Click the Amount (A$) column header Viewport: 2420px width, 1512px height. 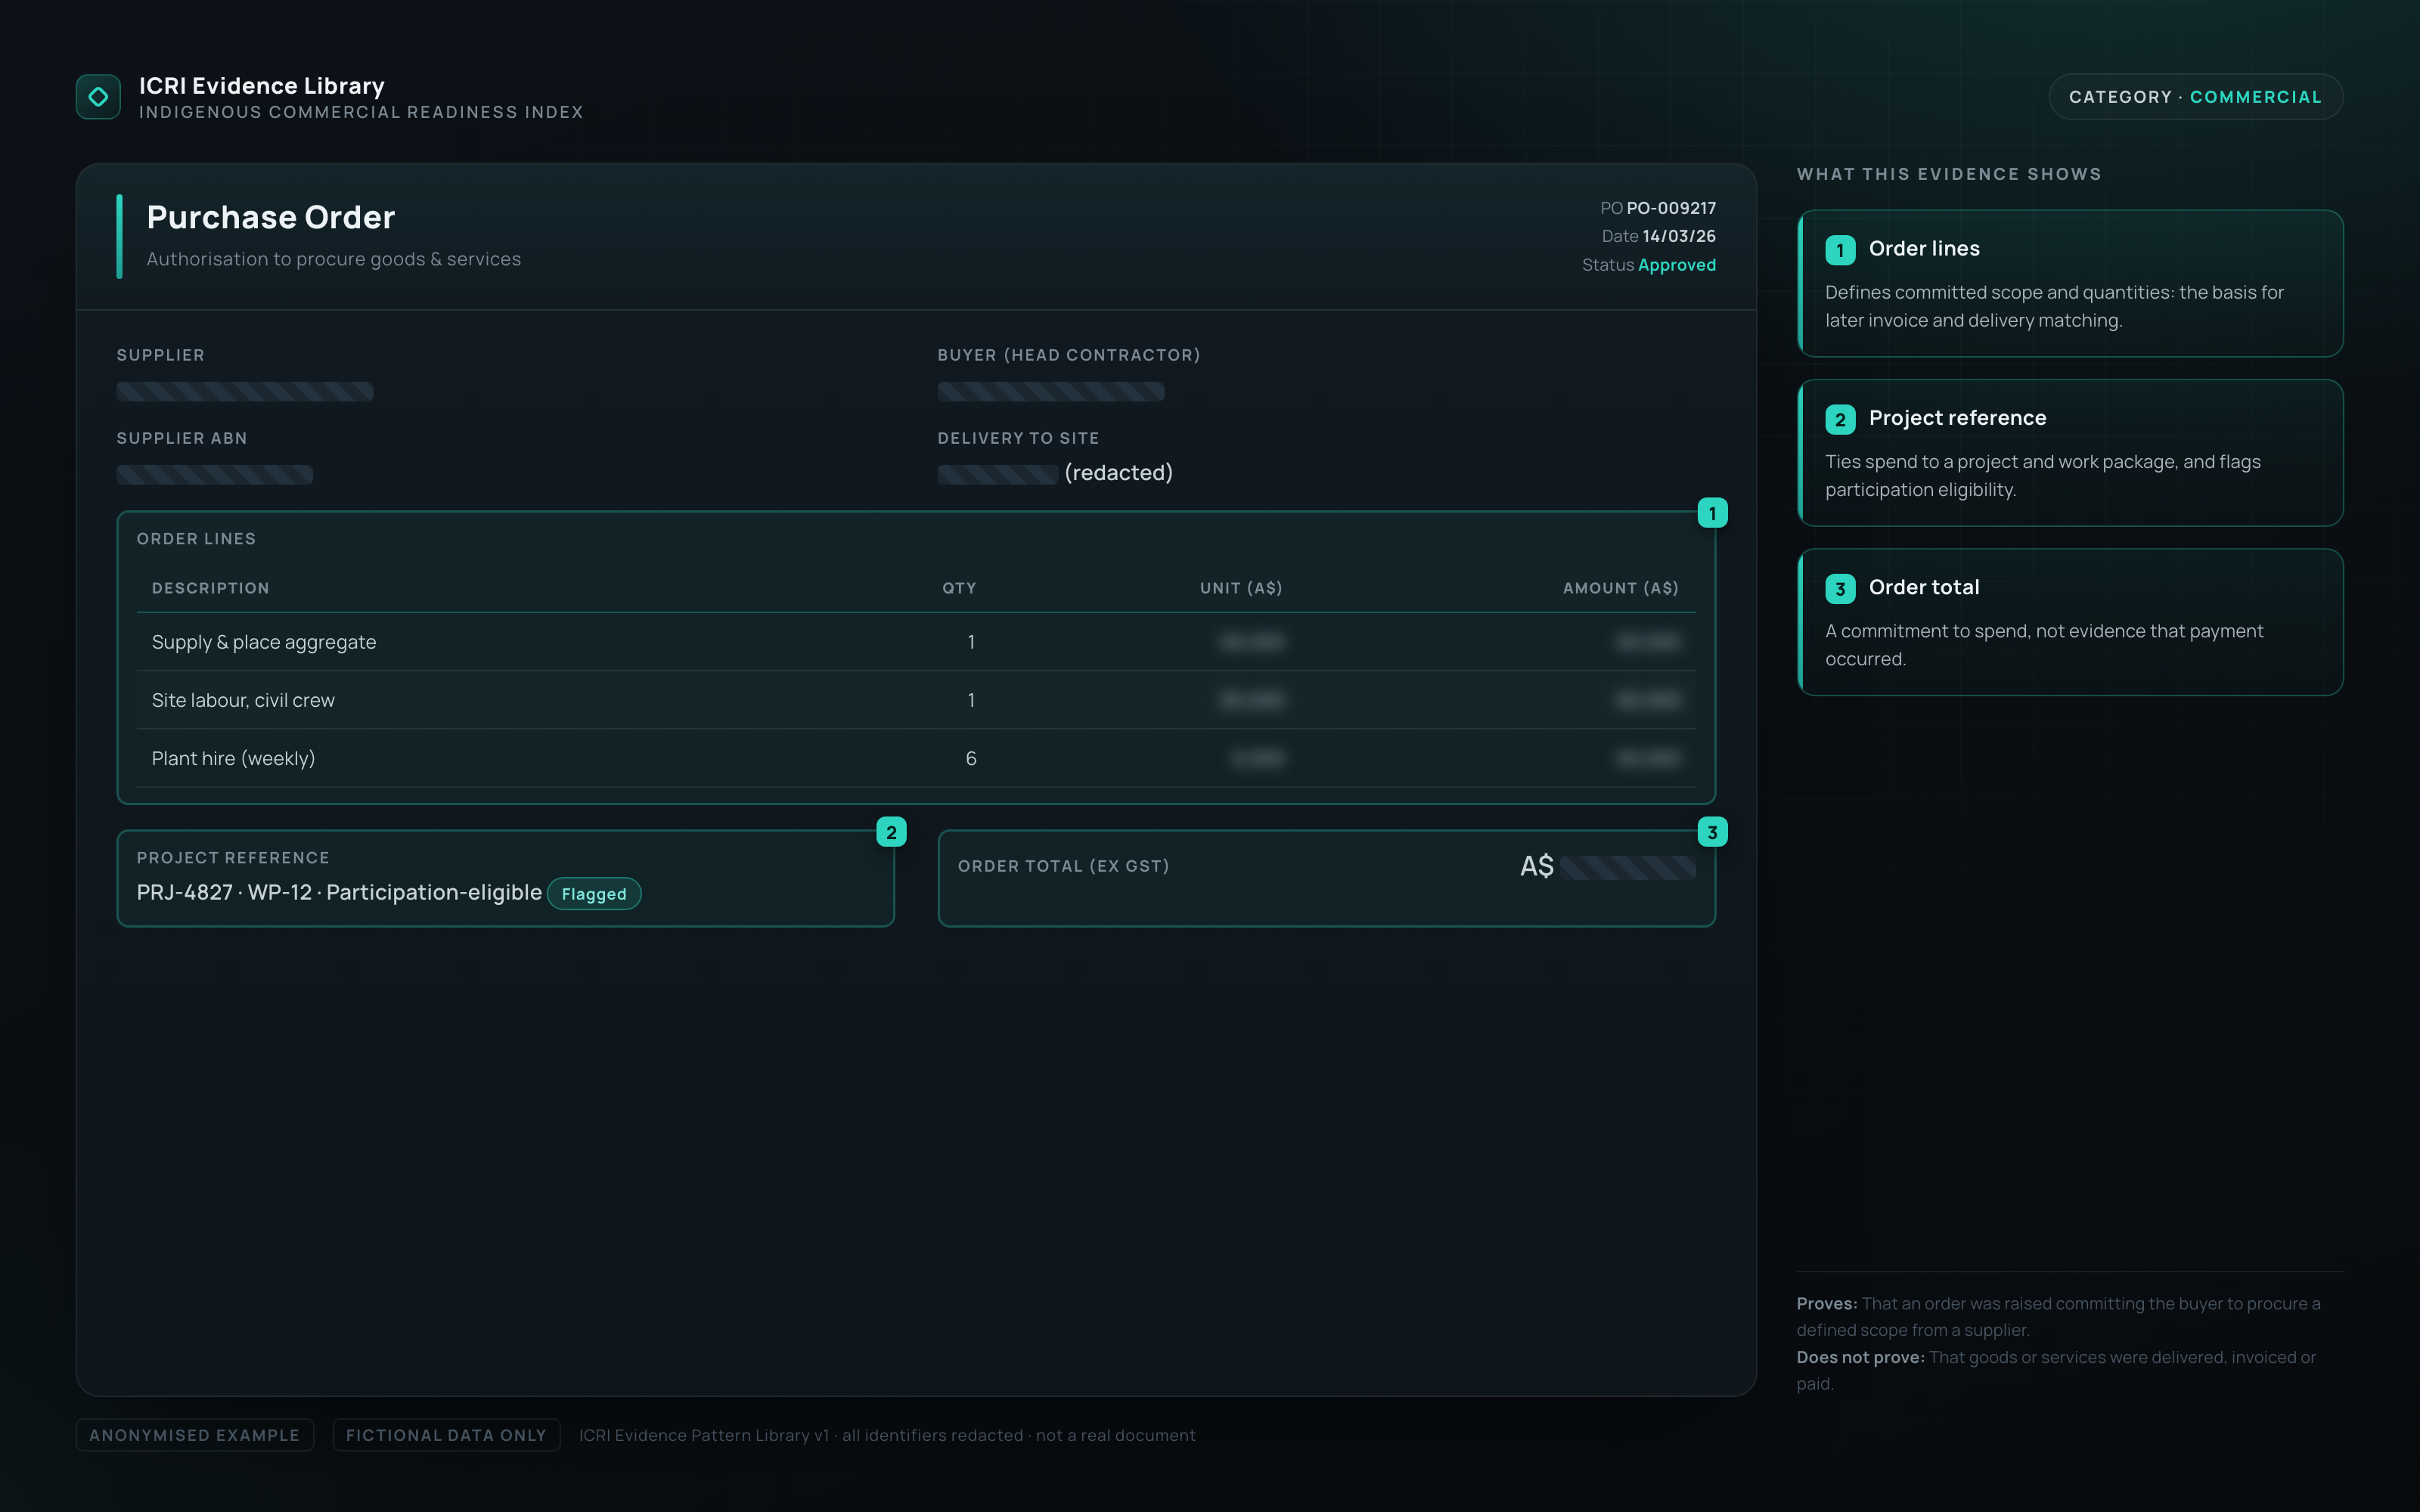[x=1621, y=588]
